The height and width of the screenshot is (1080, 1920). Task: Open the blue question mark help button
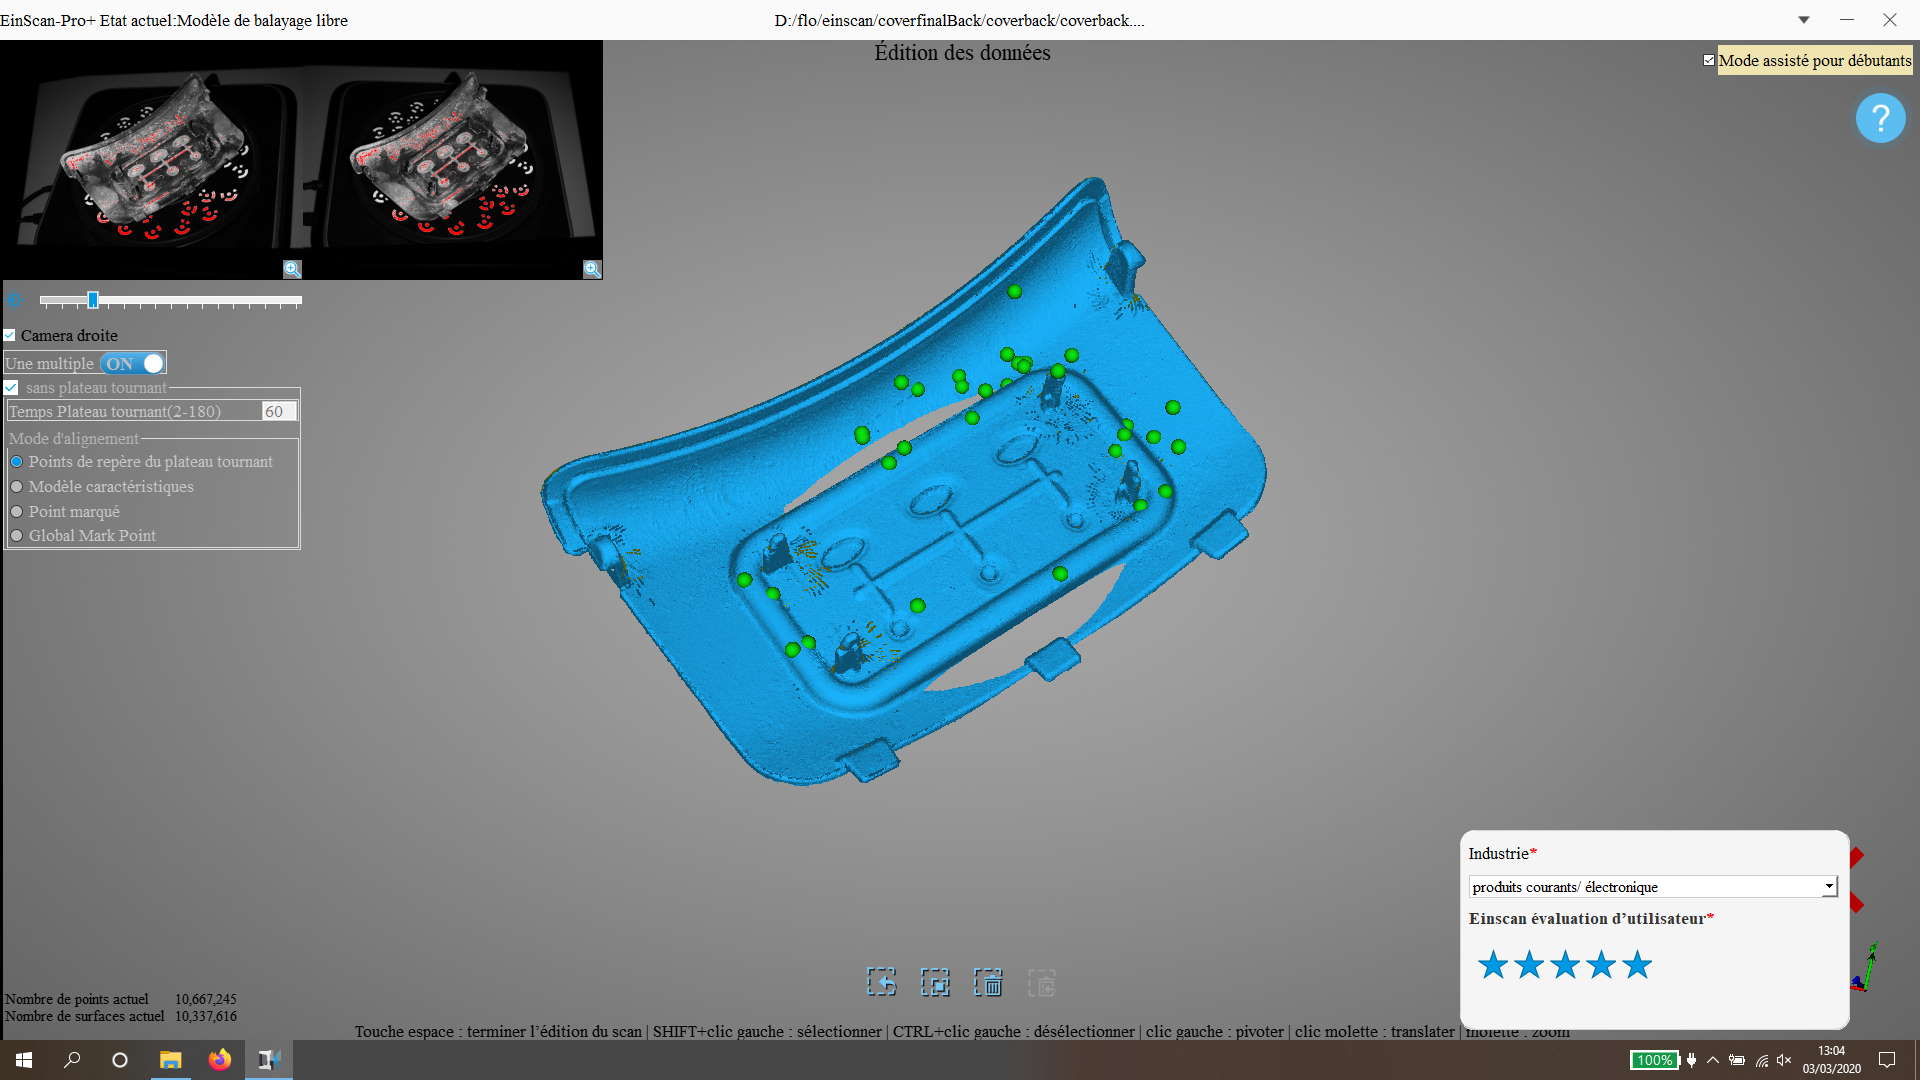1880,118
